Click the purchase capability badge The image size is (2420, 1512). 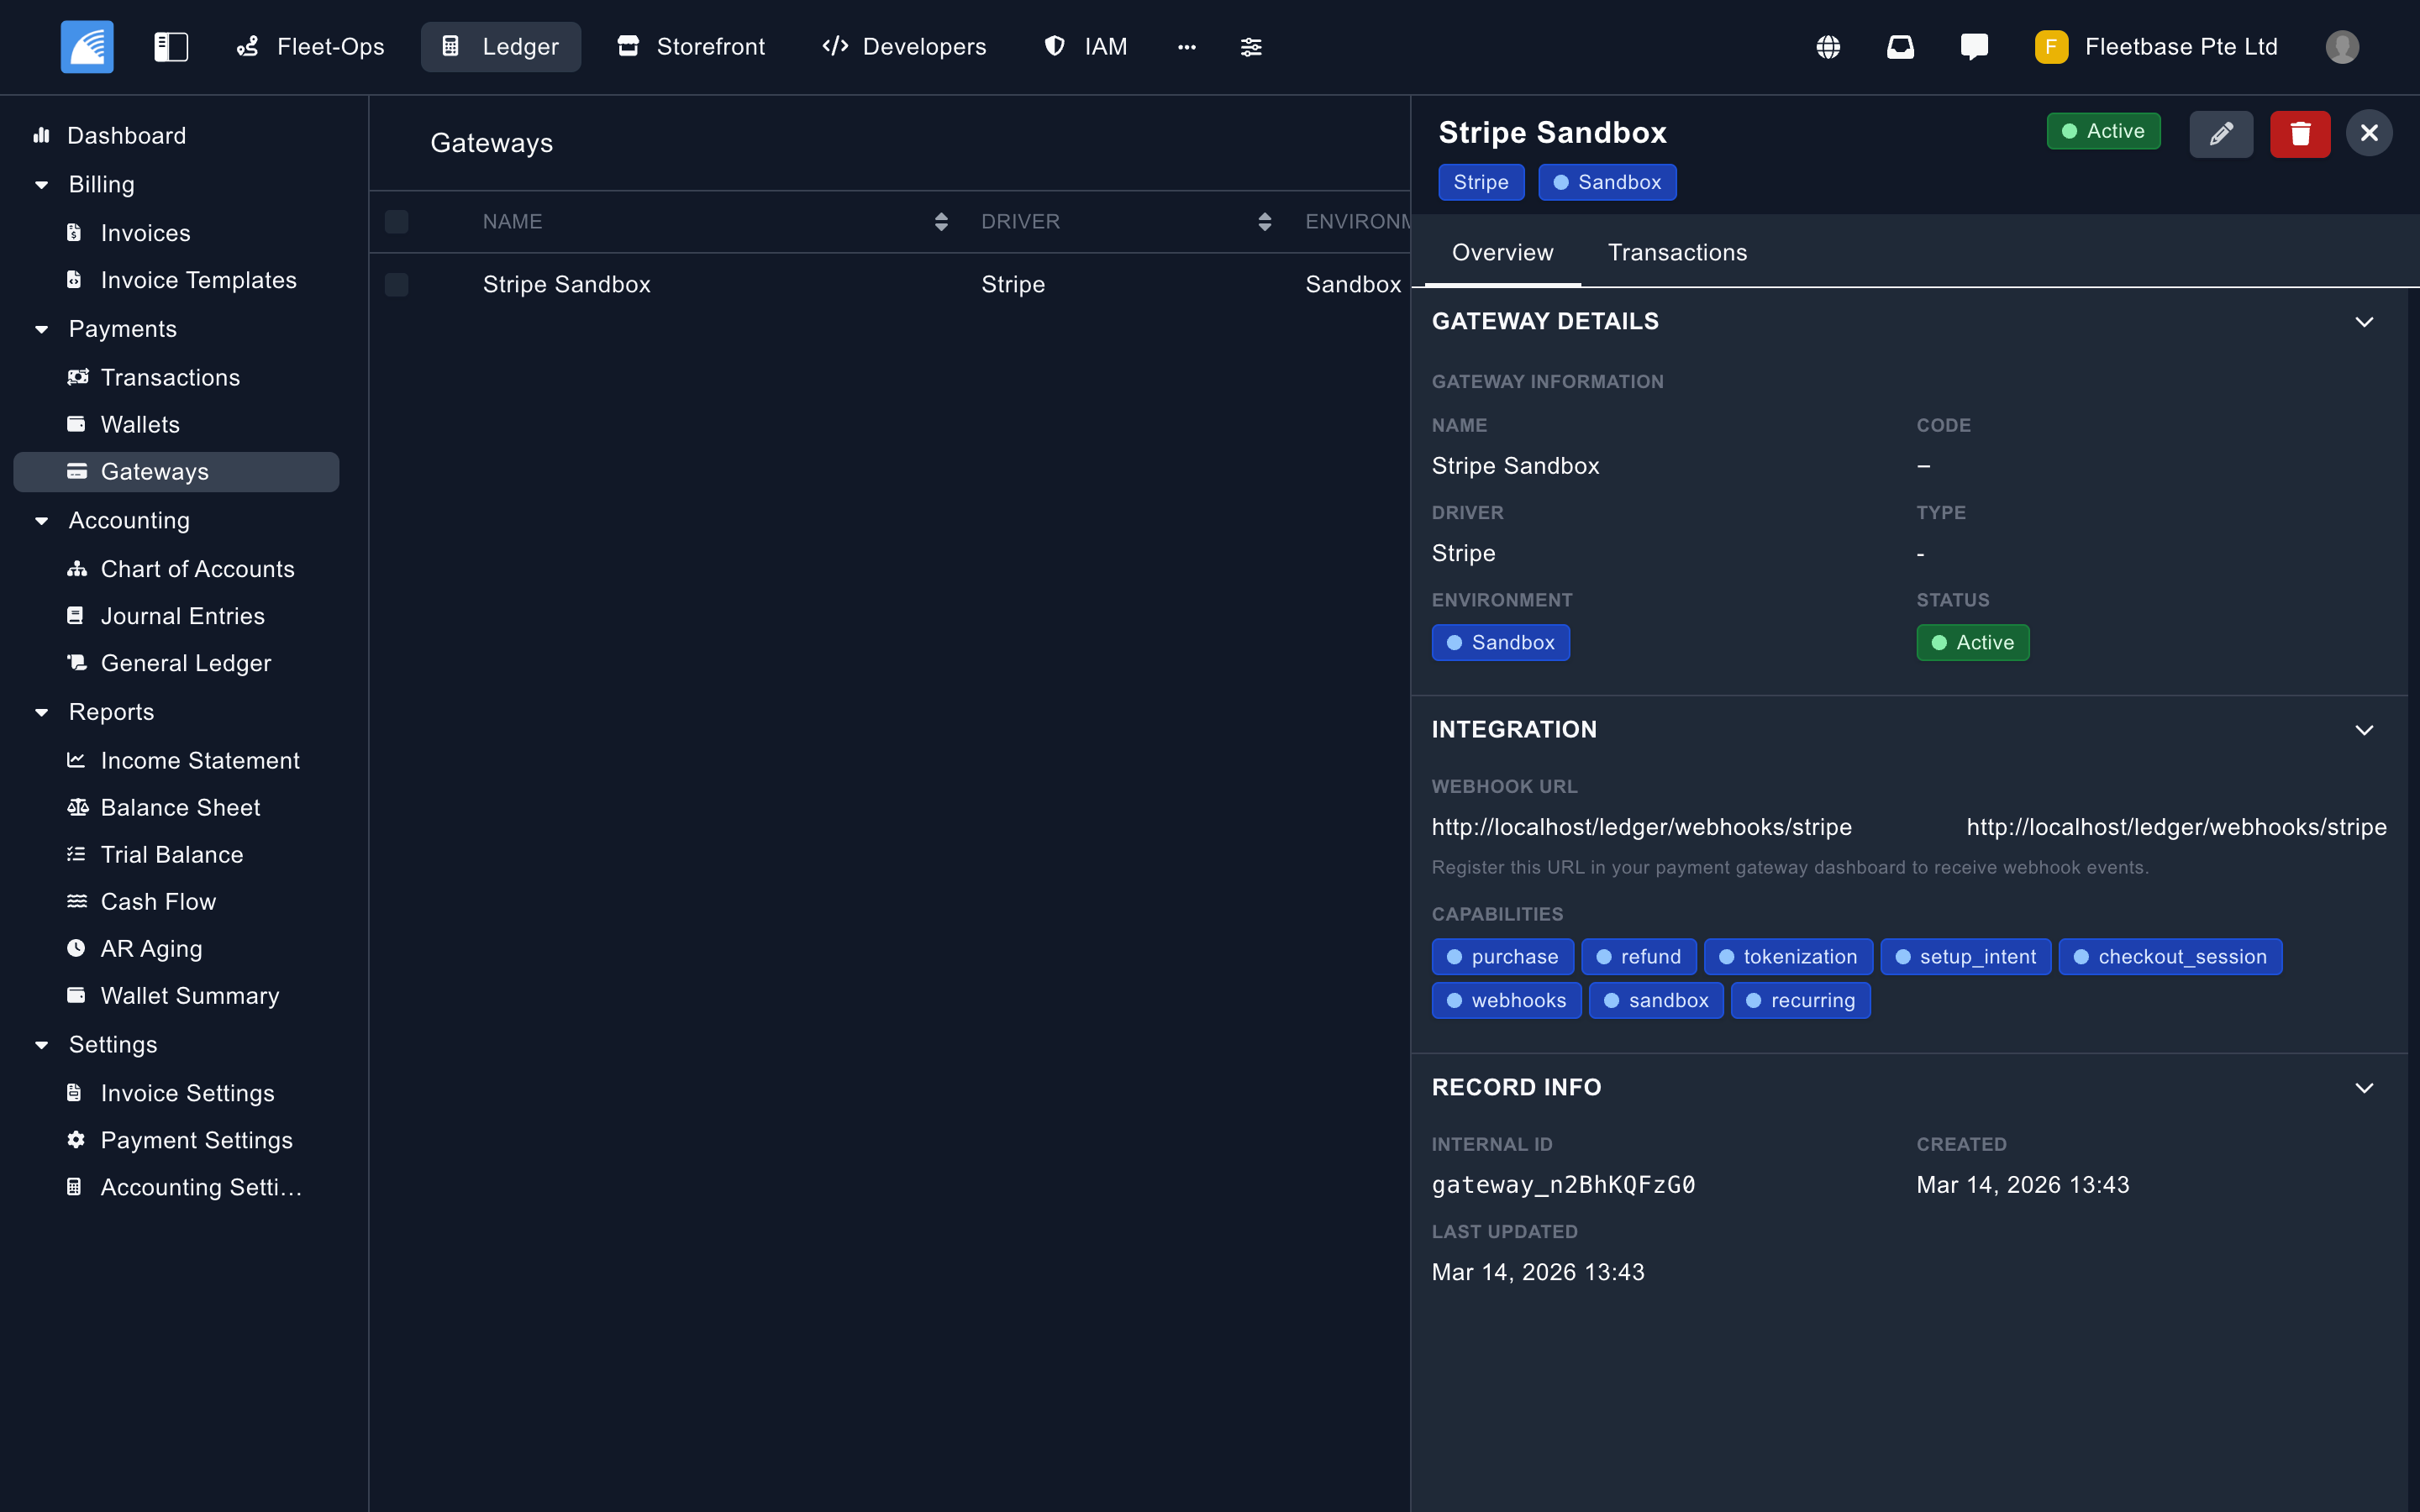[1502, 957]
